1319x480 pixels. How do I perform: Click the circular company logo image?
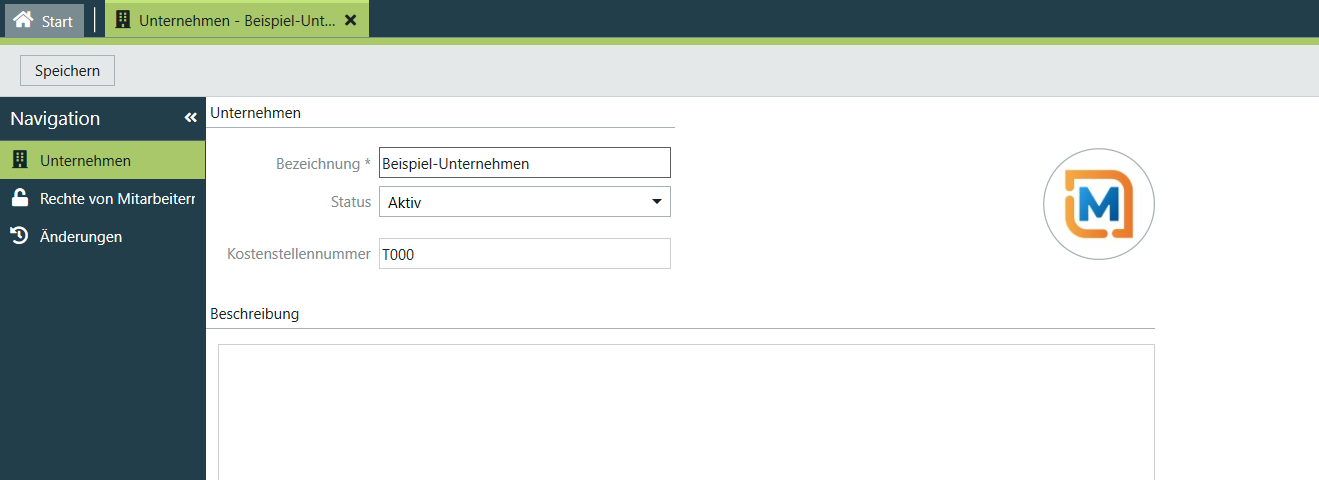click(1098, 205)
